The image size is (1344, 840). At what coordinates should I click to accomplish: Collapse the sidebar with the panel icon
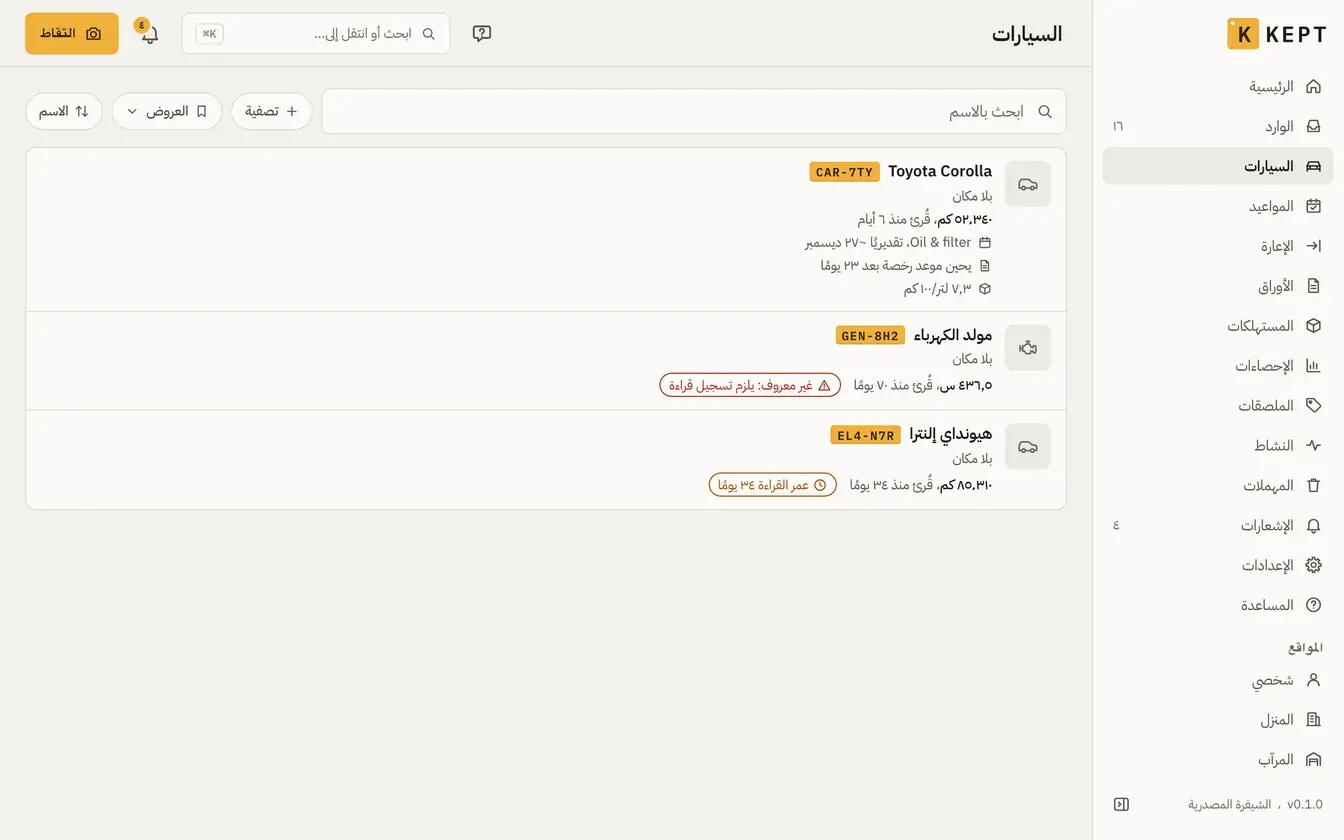click(1121, 804)
